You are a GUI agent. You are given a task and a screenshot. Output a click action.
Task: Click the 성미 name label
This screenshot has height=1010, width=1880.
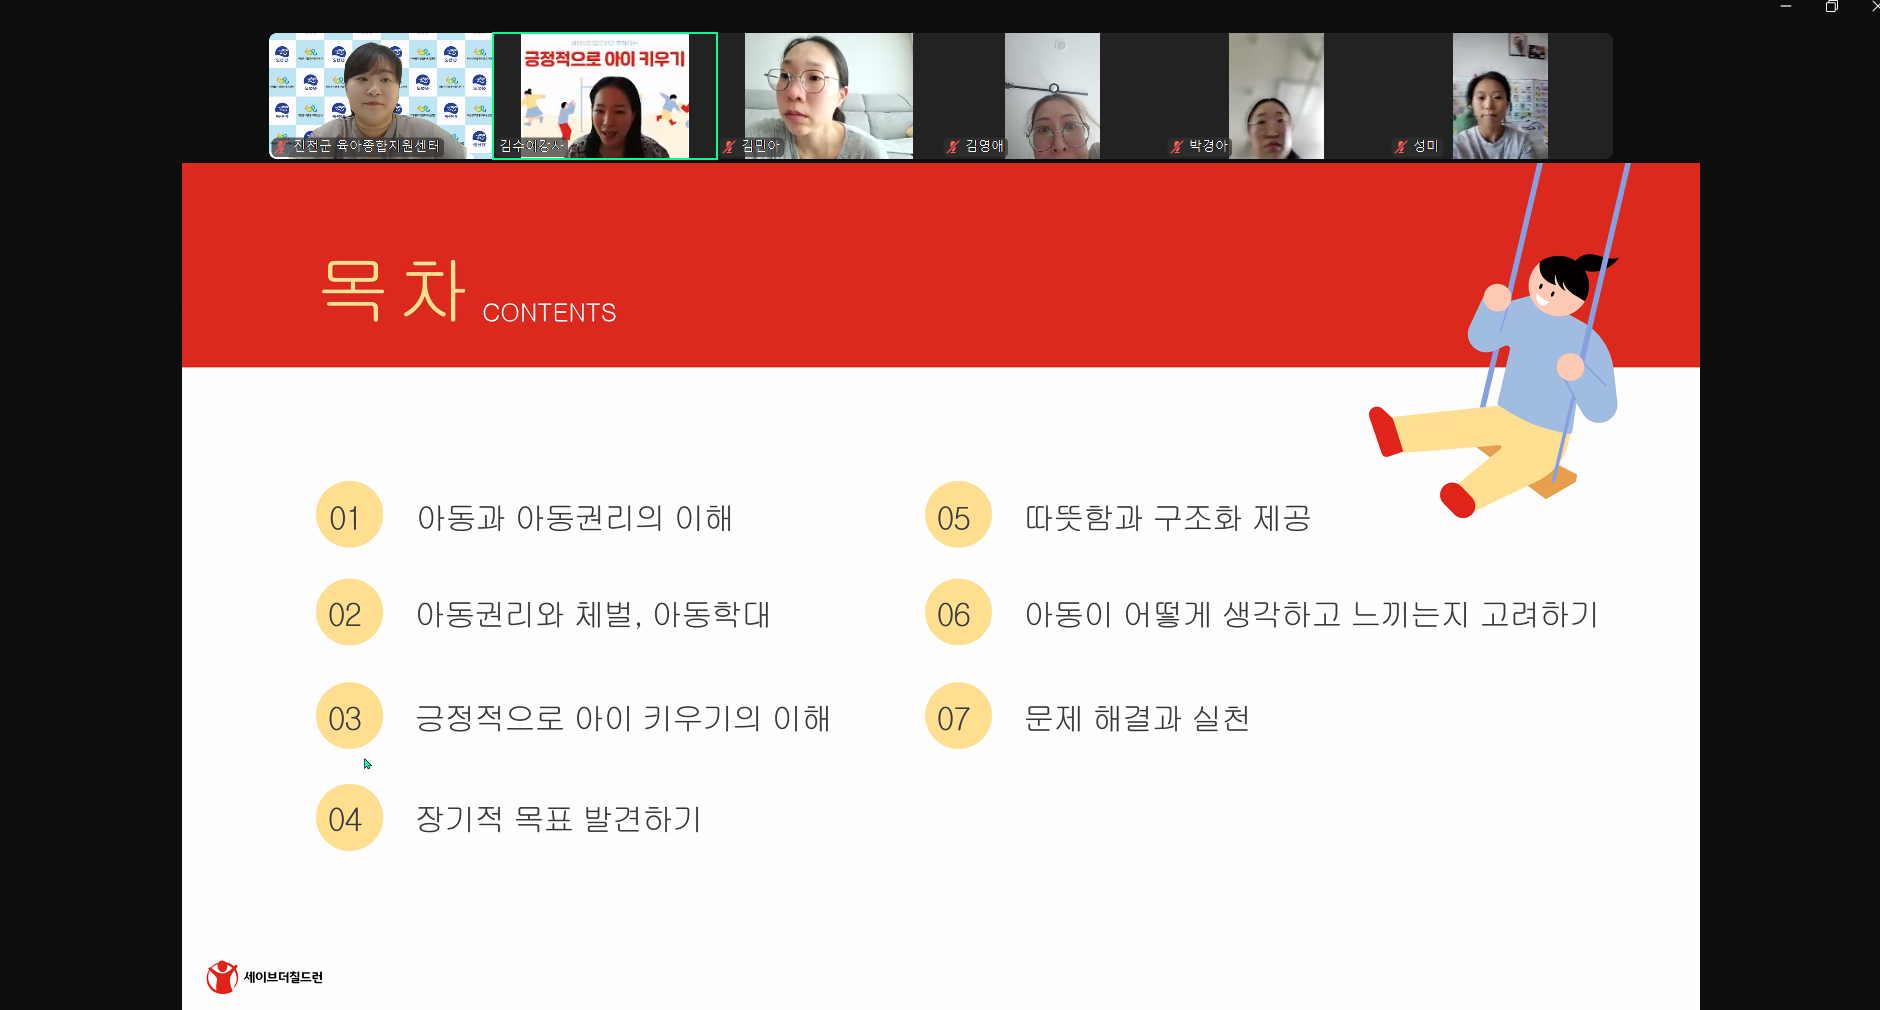(1425, 146)
